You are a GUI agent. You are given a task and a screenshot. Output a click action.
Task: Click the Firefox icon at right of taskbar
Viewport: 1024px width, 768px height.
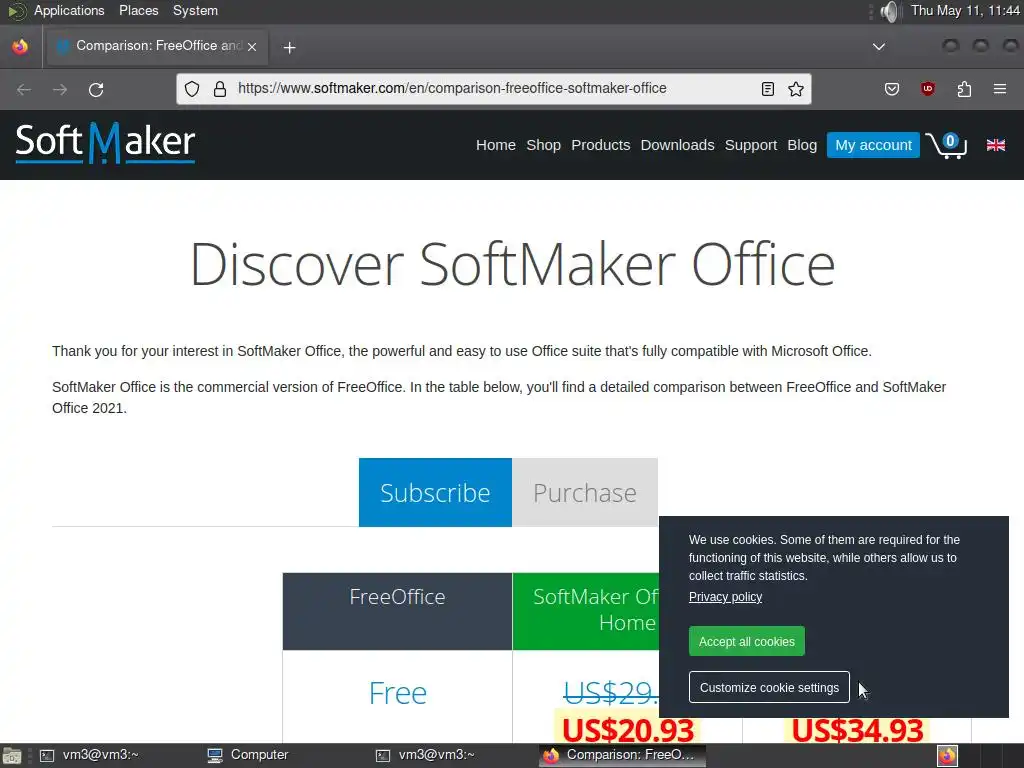[x=947, y=756]
